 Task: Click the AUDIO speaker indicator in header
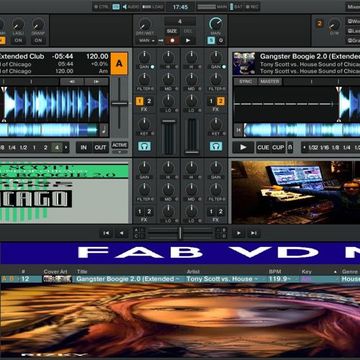click(130, 7)
